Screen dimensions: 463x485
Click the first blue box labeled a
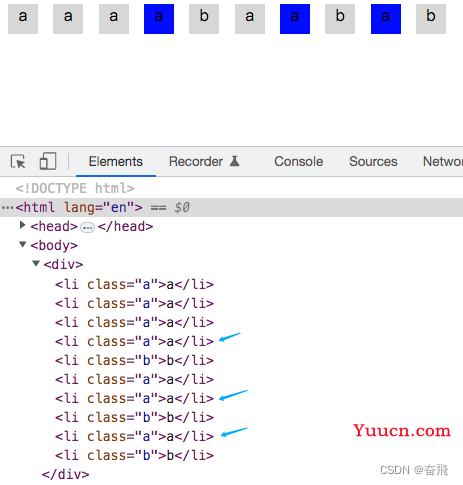159,19
